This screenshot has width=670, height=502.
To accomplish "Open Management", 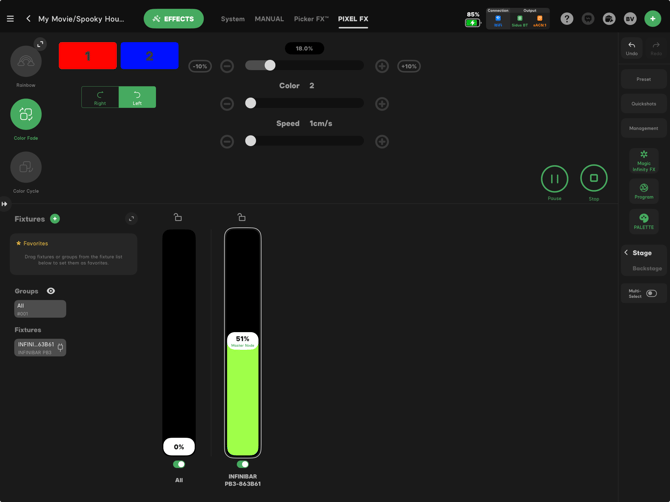I will 644,128.
